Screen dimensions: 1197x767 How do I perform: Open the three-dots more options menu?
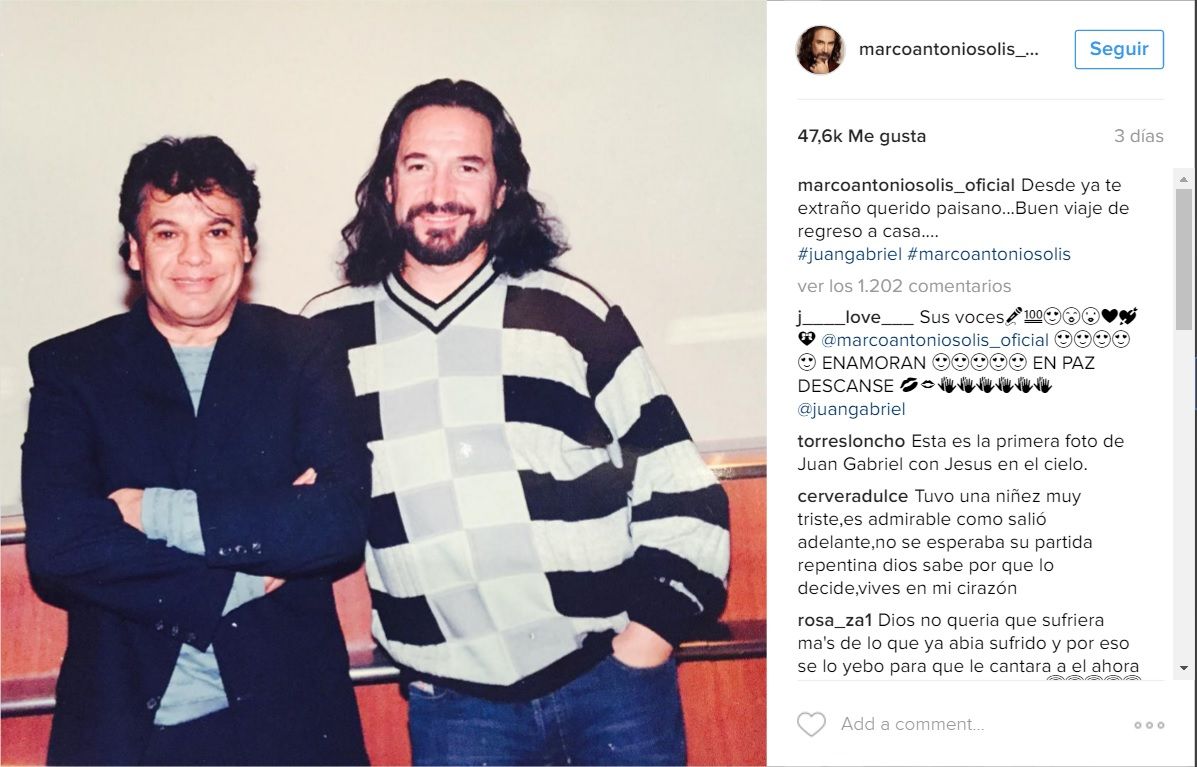(1149, 725)
